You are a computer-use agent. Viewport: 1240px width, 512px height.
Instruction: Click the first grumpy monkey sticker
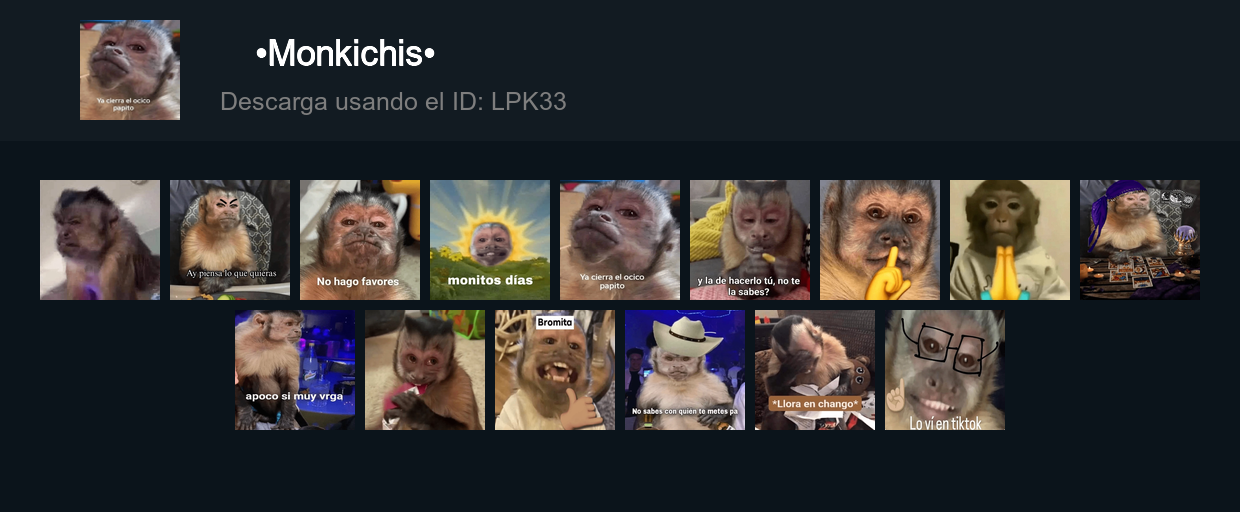(100, 240)
